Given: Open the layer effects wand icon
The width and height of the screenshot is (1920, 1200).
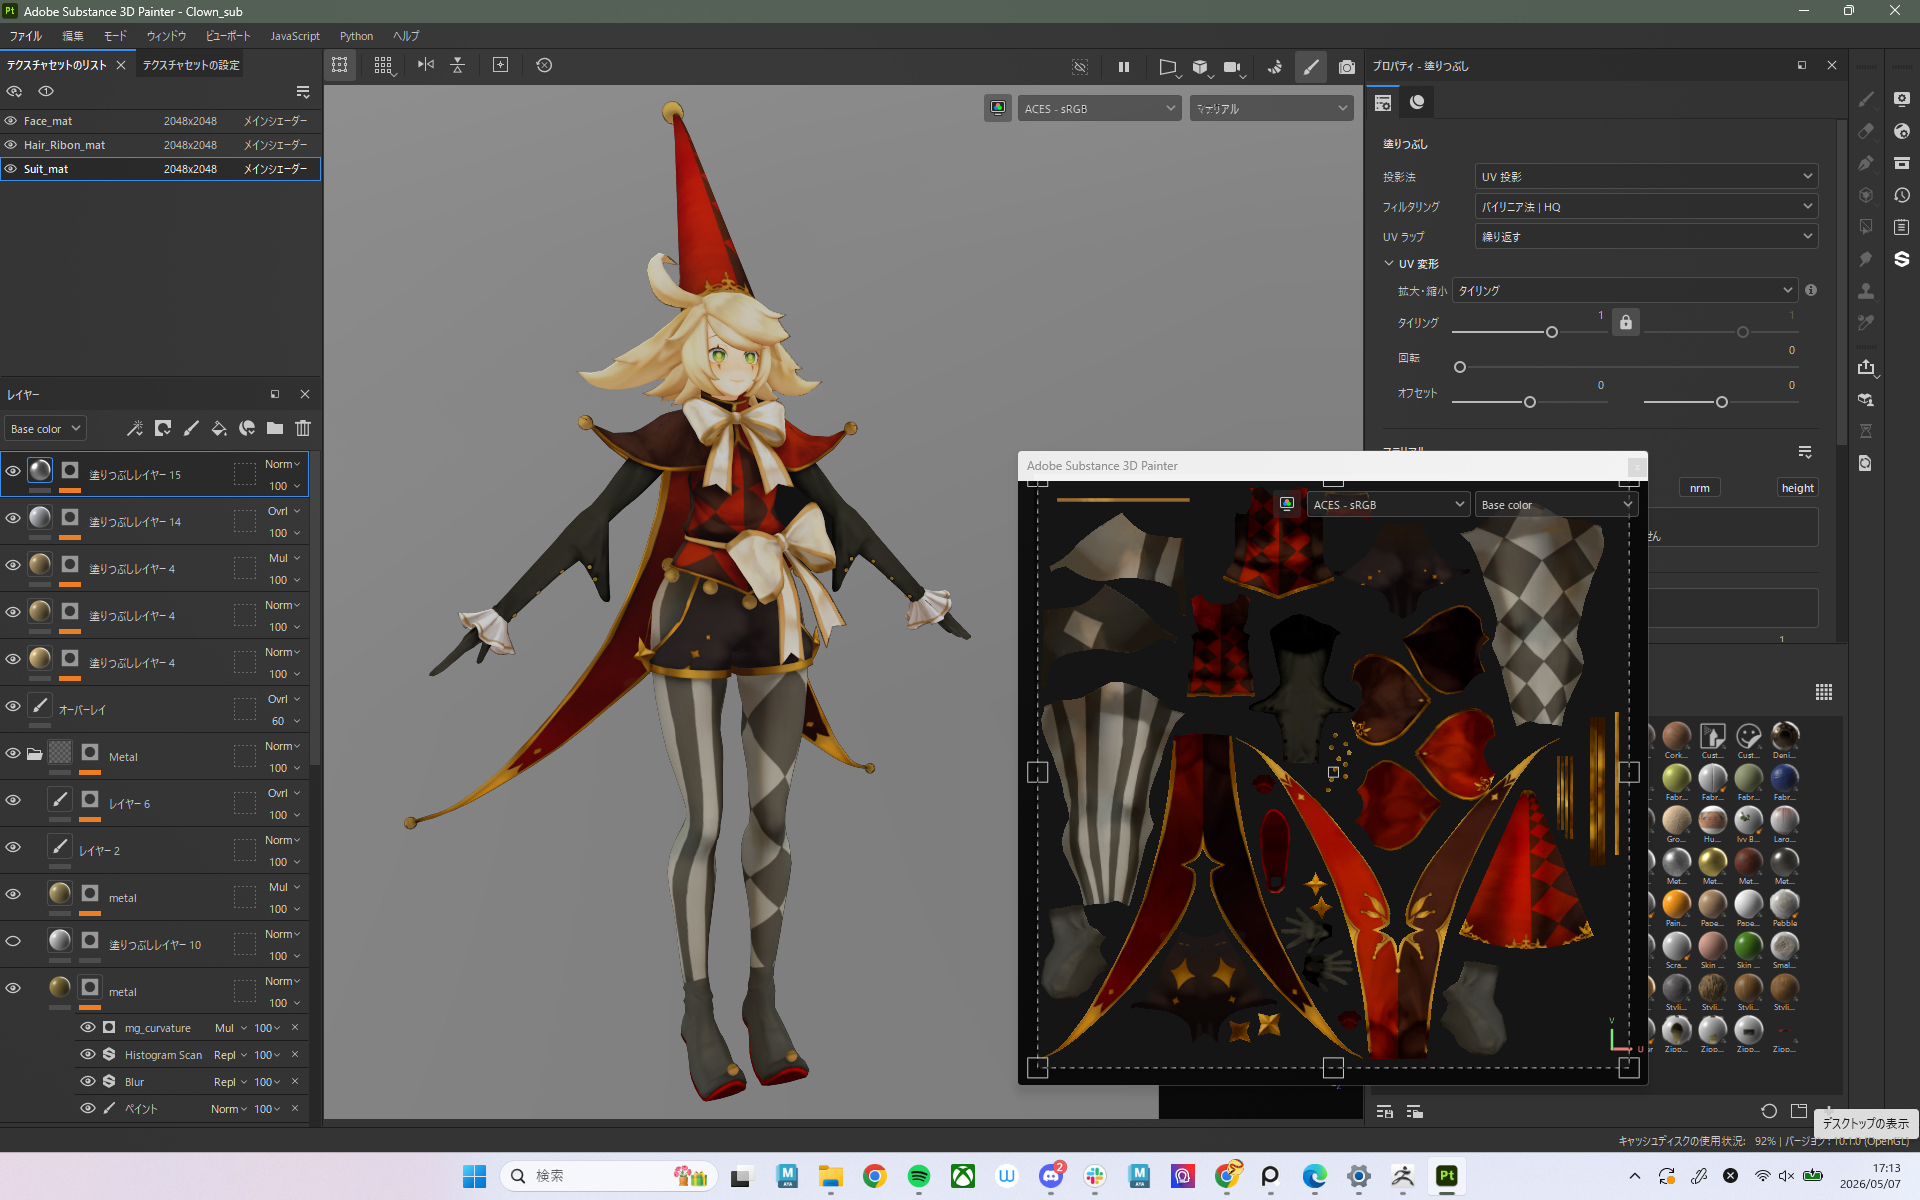Looking at the screenshot, I should coord(135,428).
